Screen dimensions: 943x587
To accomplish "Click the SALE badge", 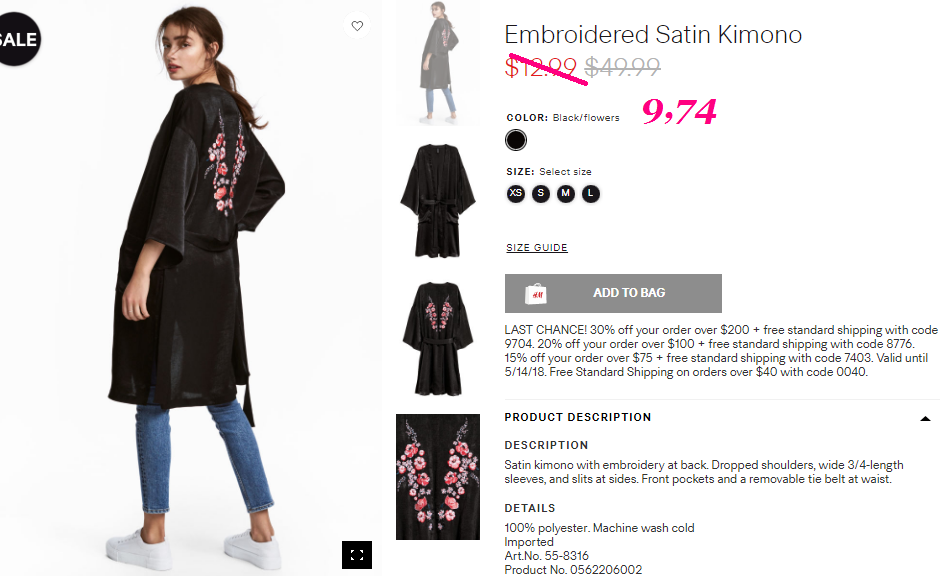I will coord(18,39).
